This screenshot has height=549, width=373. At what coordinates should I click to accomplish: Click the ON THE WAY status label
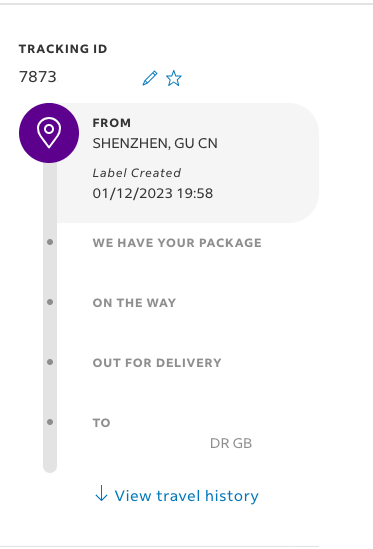coord(134,303)
